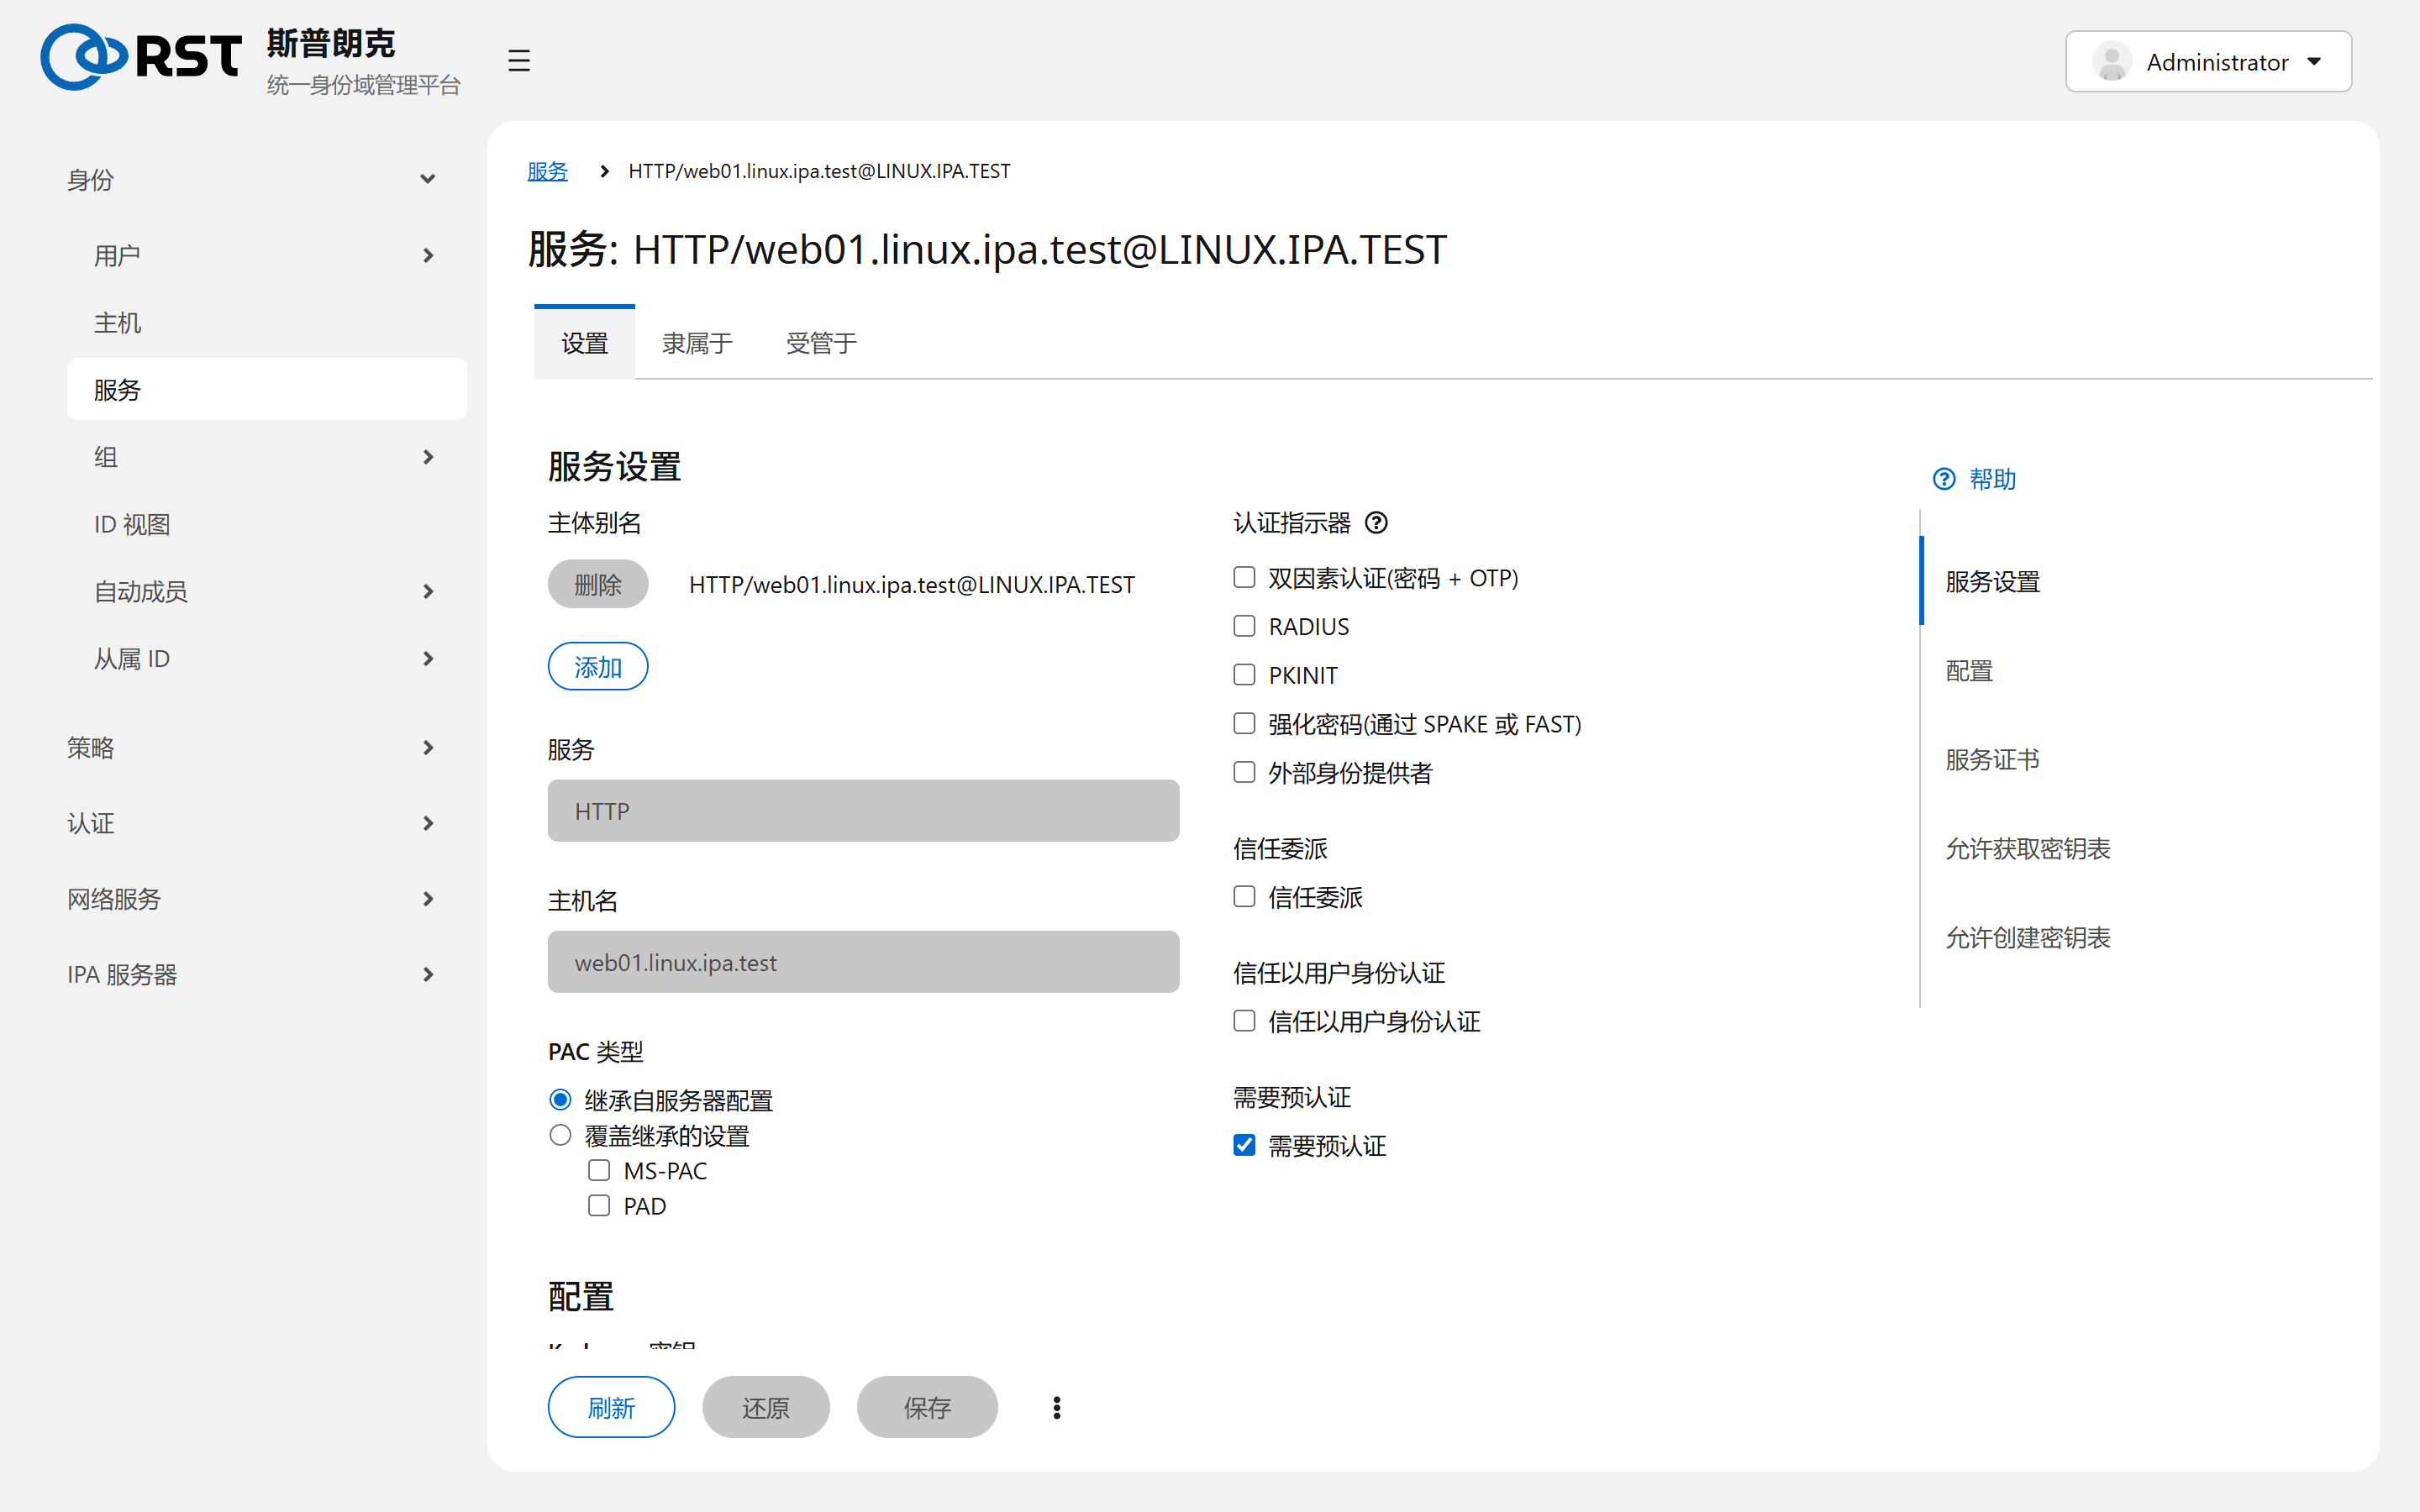2420x1512 pixels.
Task: Enable the MS-PAC checkbox
Action: [x=599, y=1170]
